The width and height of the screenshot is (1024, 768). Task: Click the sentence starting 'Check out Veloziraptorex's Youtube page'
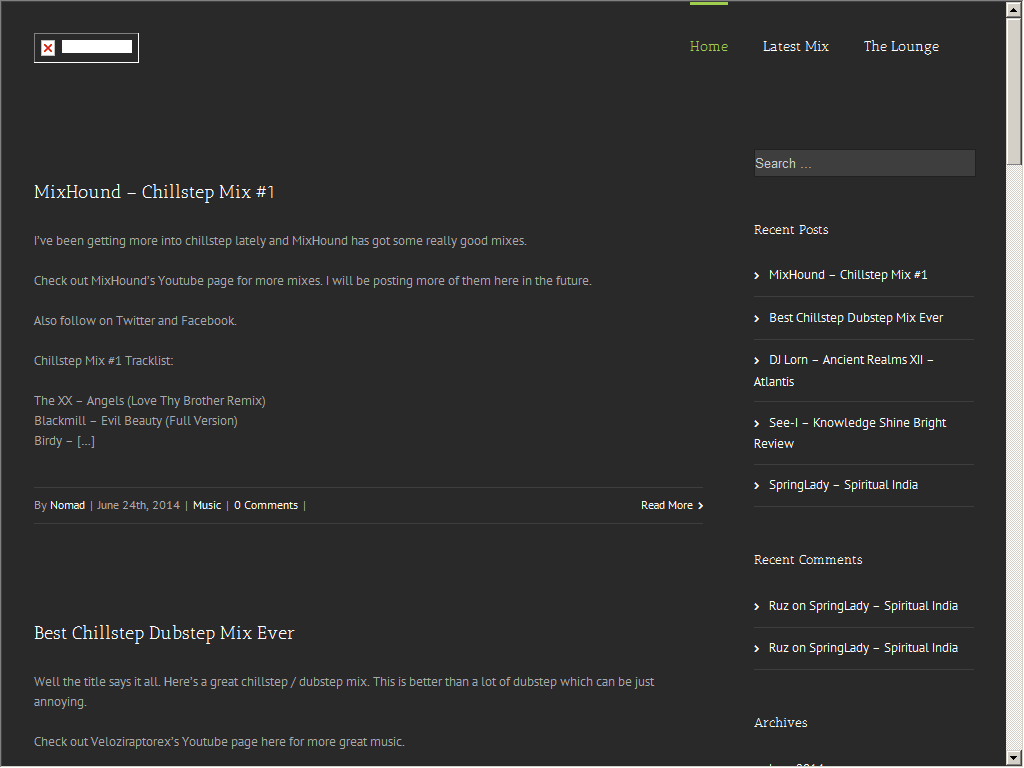click(x=219, y=742)
